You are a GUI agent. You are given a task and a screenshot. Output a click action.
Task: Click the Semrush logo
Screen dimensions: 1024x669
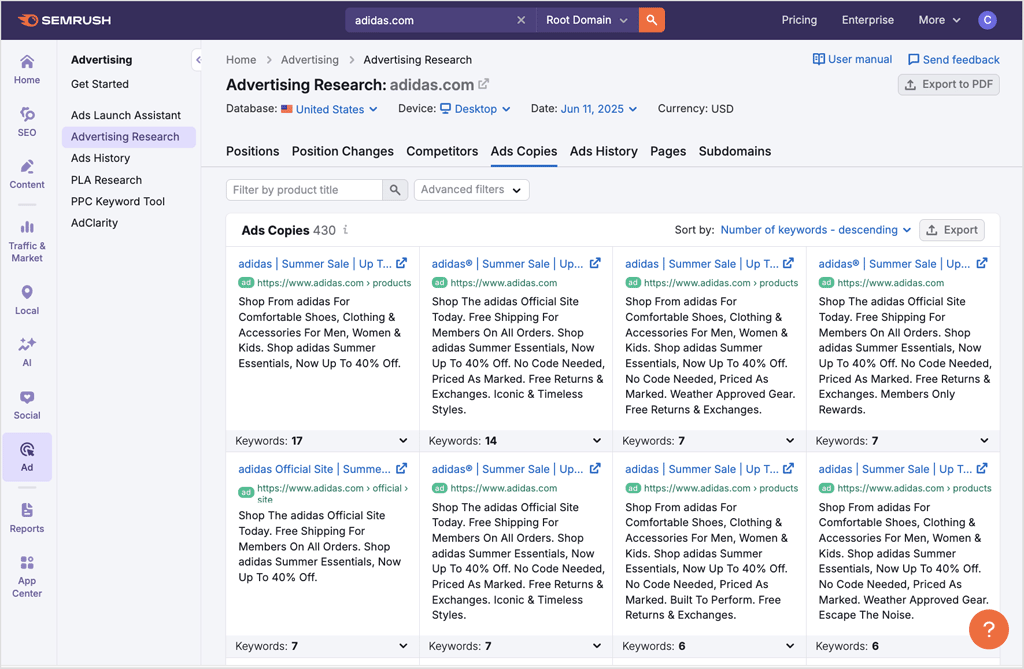65,20
